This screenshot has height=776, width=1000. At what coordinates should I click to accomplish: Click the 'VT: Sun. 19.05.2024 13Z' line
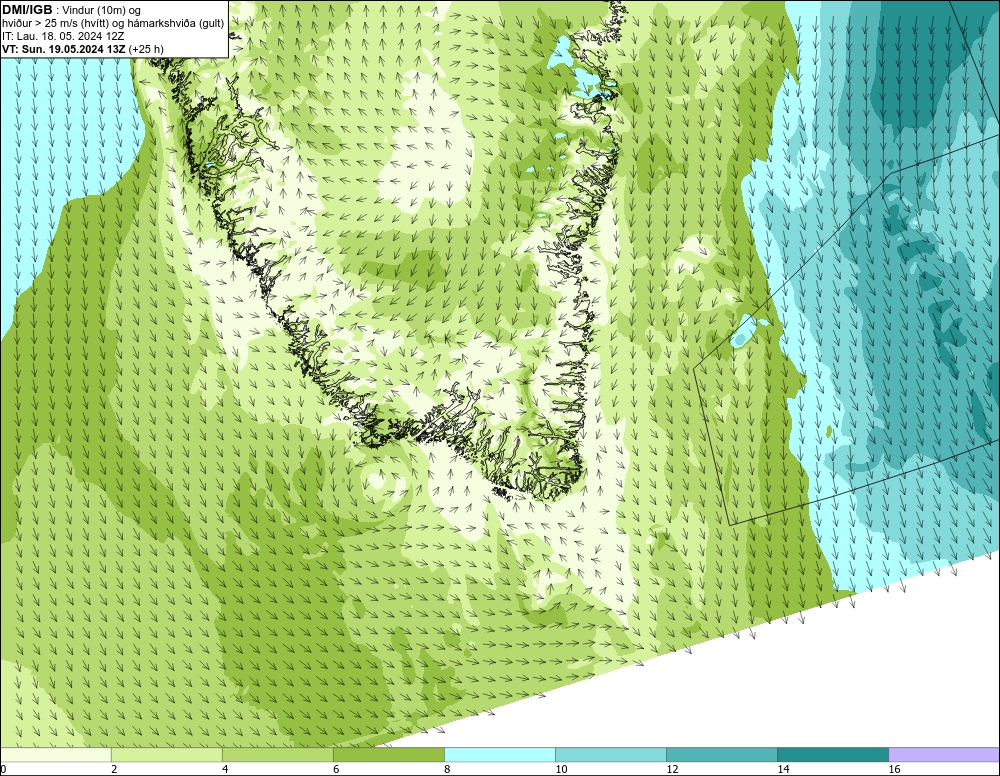(x=64, y=49)
